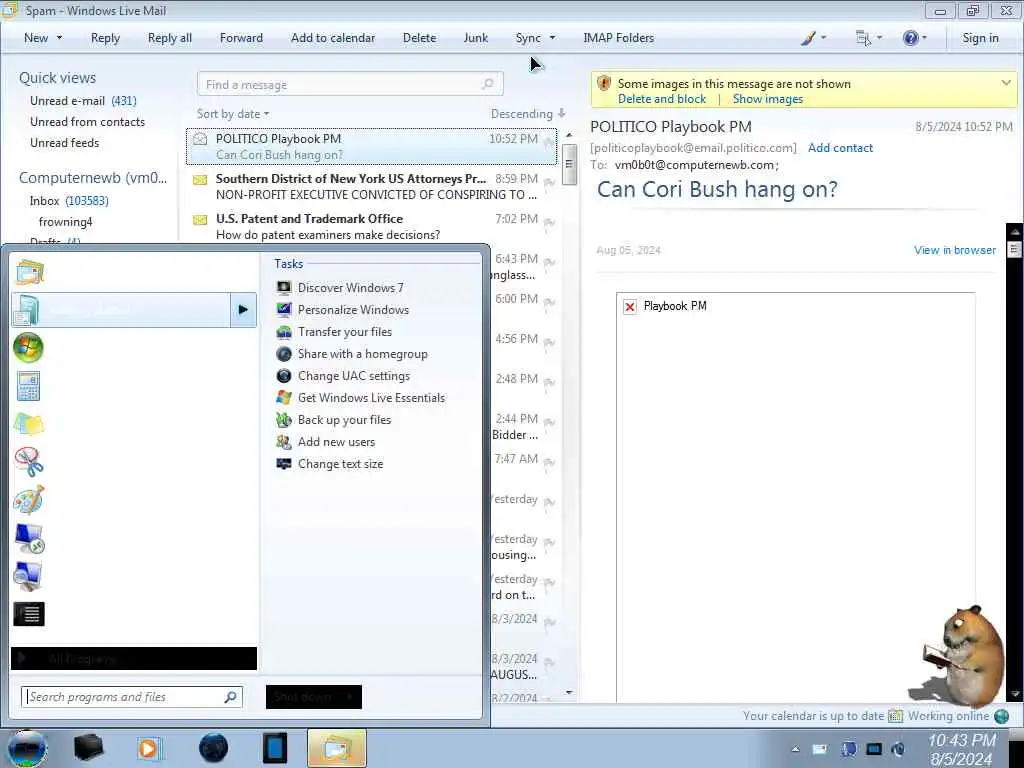This screenshot has height=768, width=1024.
Task: Click Add new users icon
Action: pos(283,442)
